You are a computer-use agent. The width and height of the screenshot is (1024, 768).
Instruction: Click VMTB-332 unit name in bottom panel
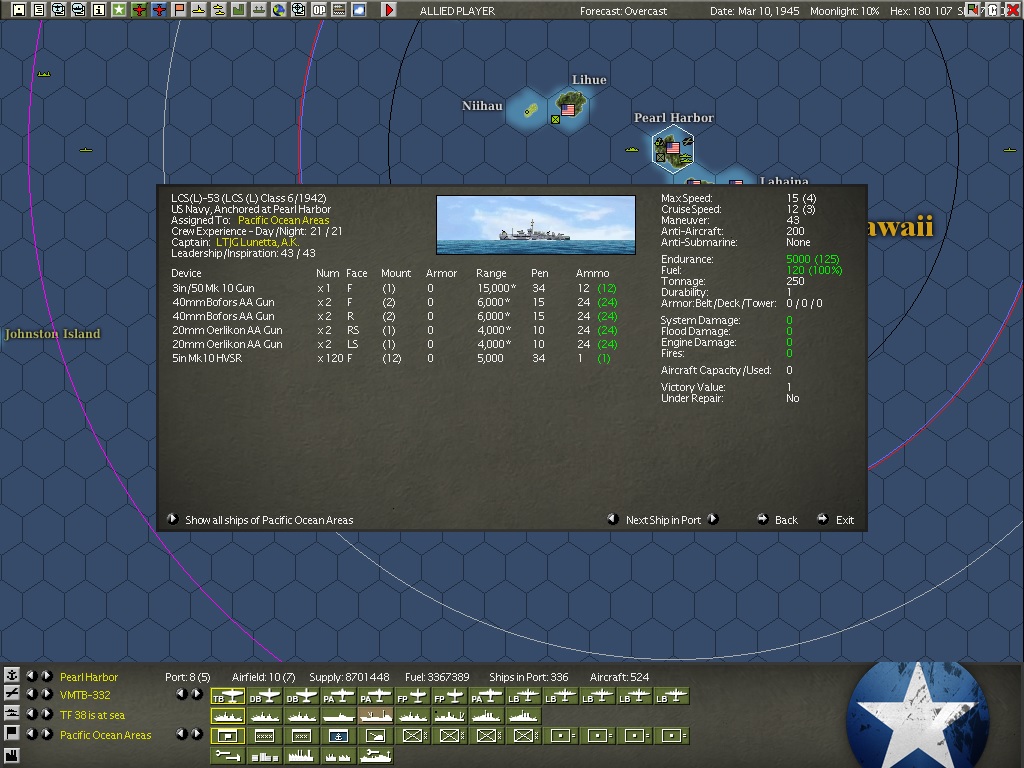(85, 695)
